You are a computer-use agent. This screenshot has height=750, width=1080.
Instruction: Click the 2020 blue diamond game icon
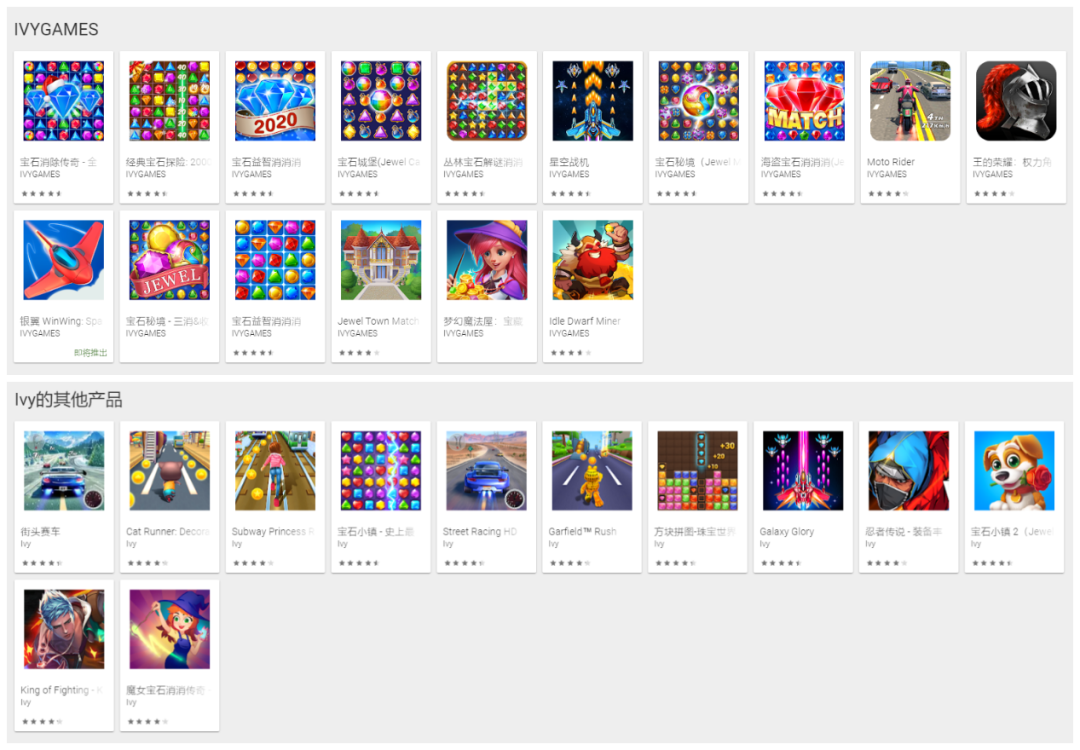tap(275, 101)
